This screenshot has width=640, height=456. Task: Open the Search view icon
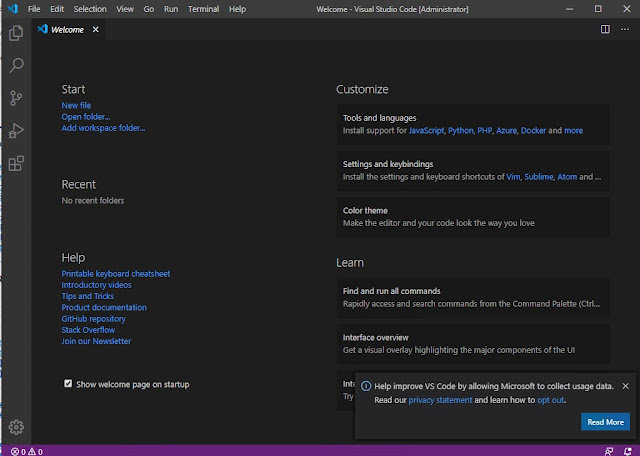coord(16,65)
